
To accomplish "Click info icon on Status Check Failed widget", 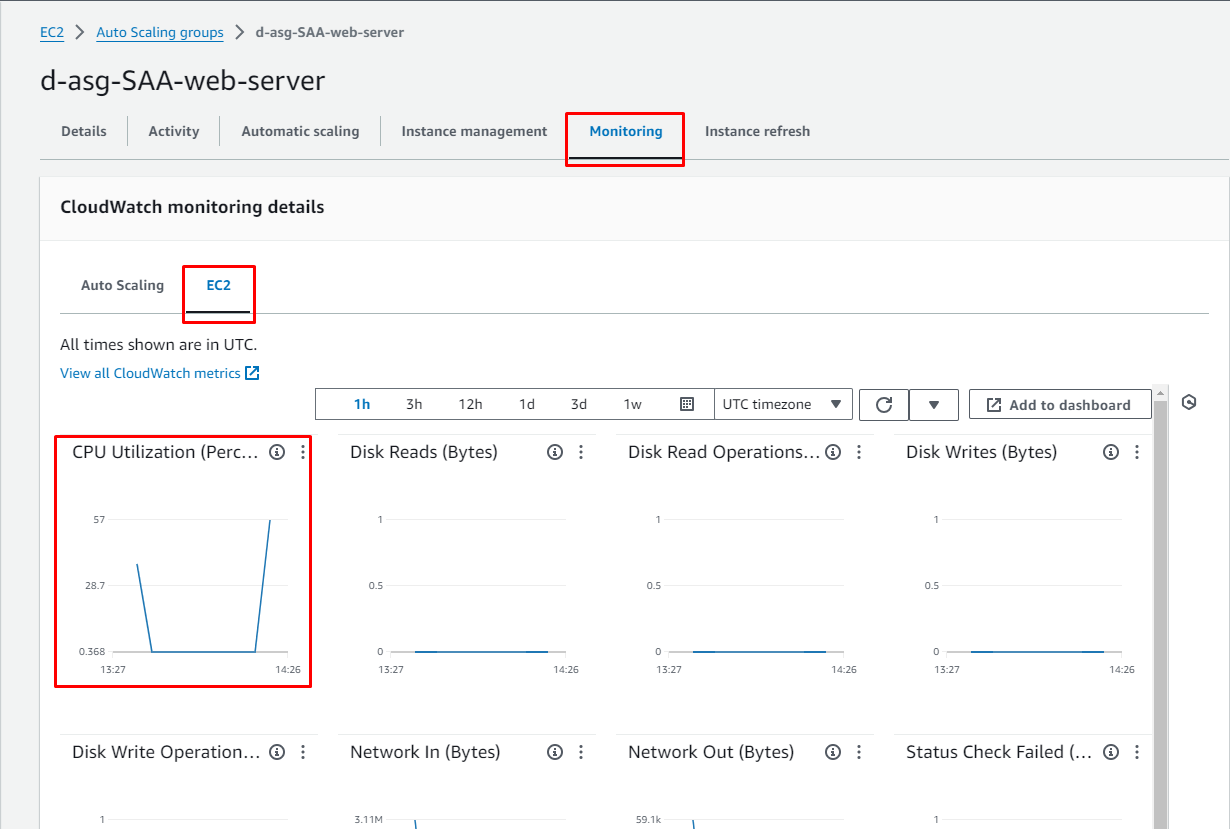I will point(1110,752).
